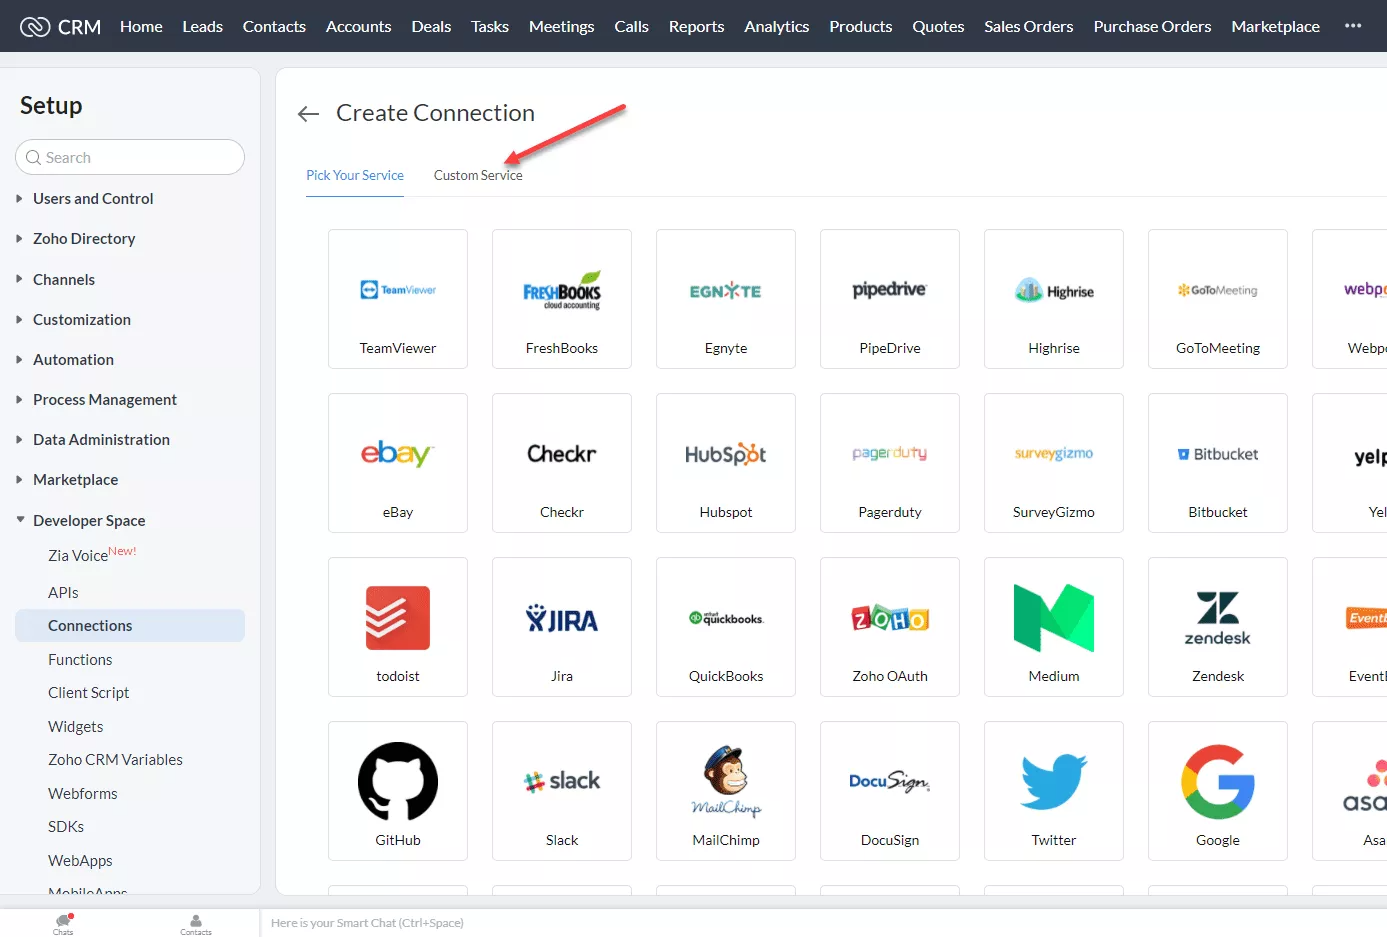The height and width of the screenshot is (937, 1387).
Task: Expand Data Administration section
Action: (x=101, y=440)
